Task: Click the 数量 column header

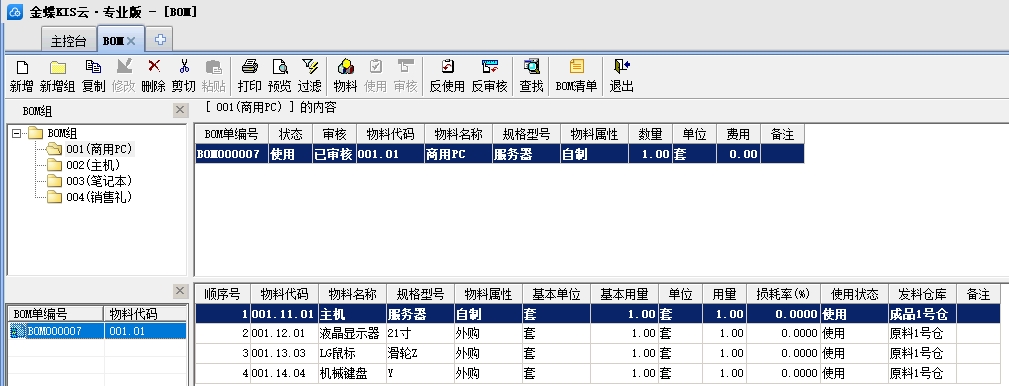Action: coord(651,134)
